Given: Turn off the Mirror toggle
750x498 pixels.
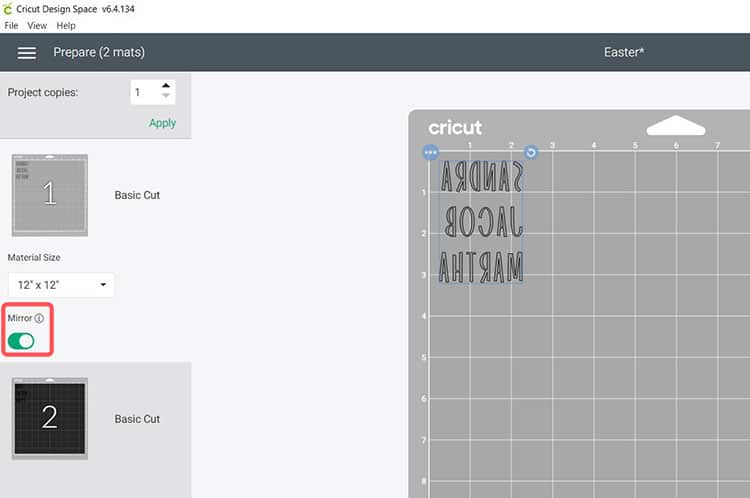Looking at the screenshot, I should pyautogui.click(x=21, y=341).
